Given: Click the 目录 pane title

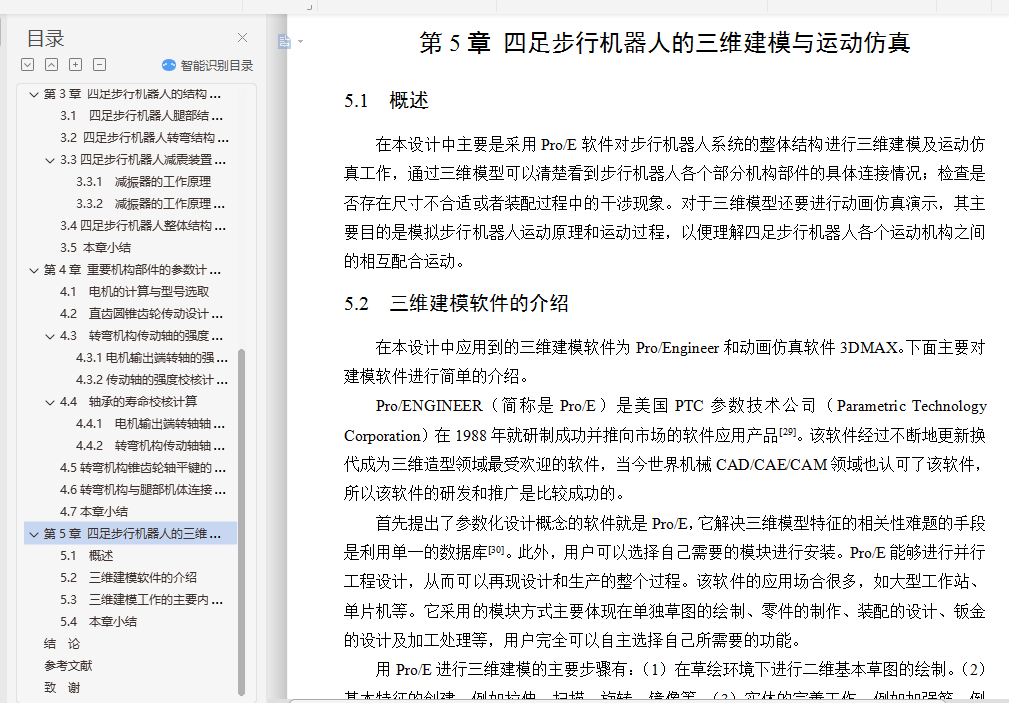Looking at the screenshot, I should point(45,38).
